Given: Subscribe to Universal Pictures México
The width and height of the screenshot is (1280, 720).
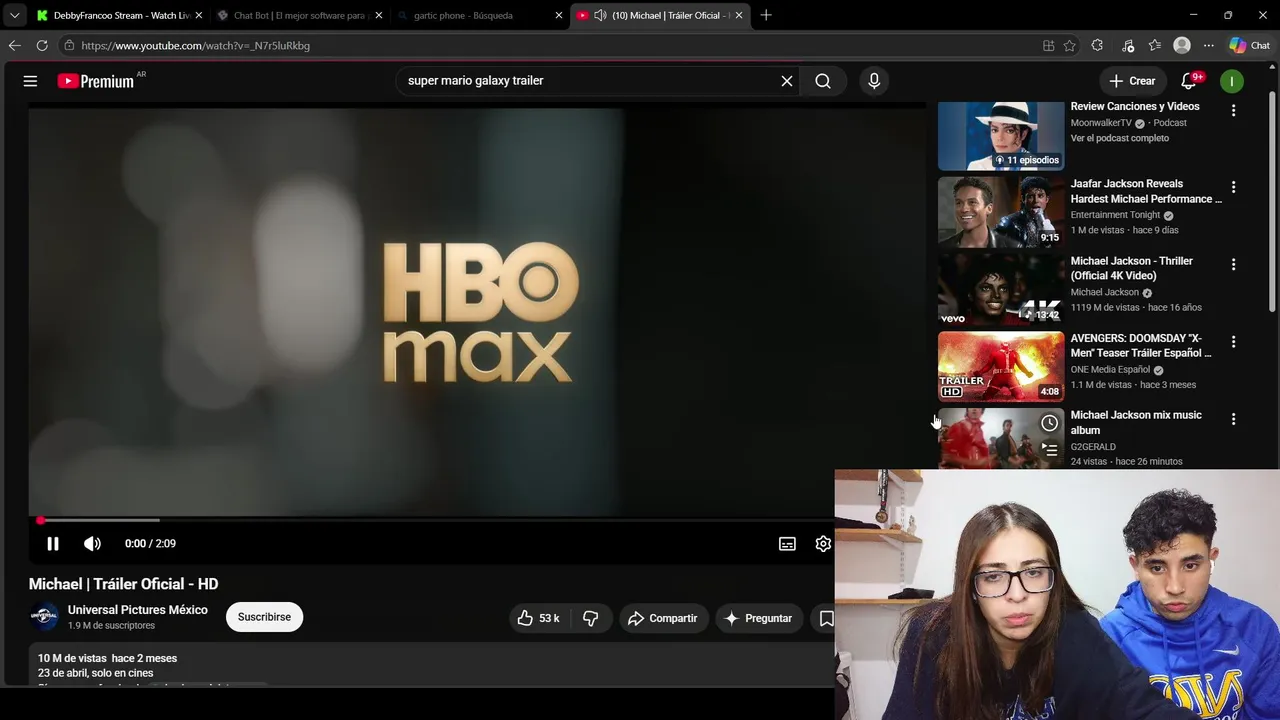Looking at the screenshot, I should click(264, 617).
